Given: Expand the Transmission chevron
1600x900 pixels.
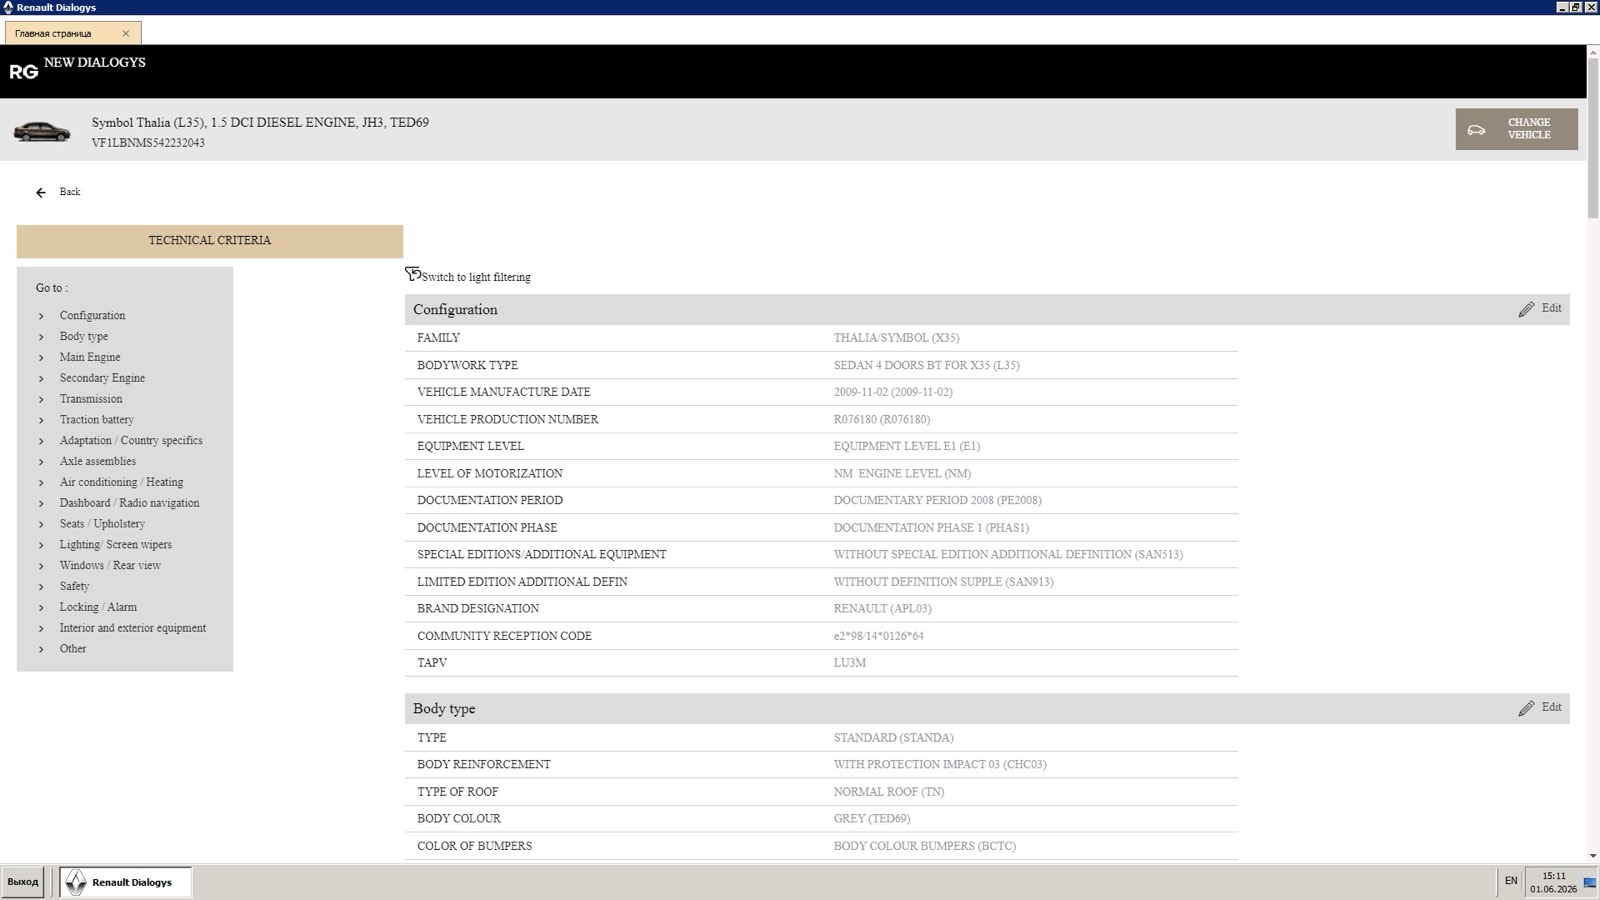Looking at the screenshot, I should coord(41,399).
